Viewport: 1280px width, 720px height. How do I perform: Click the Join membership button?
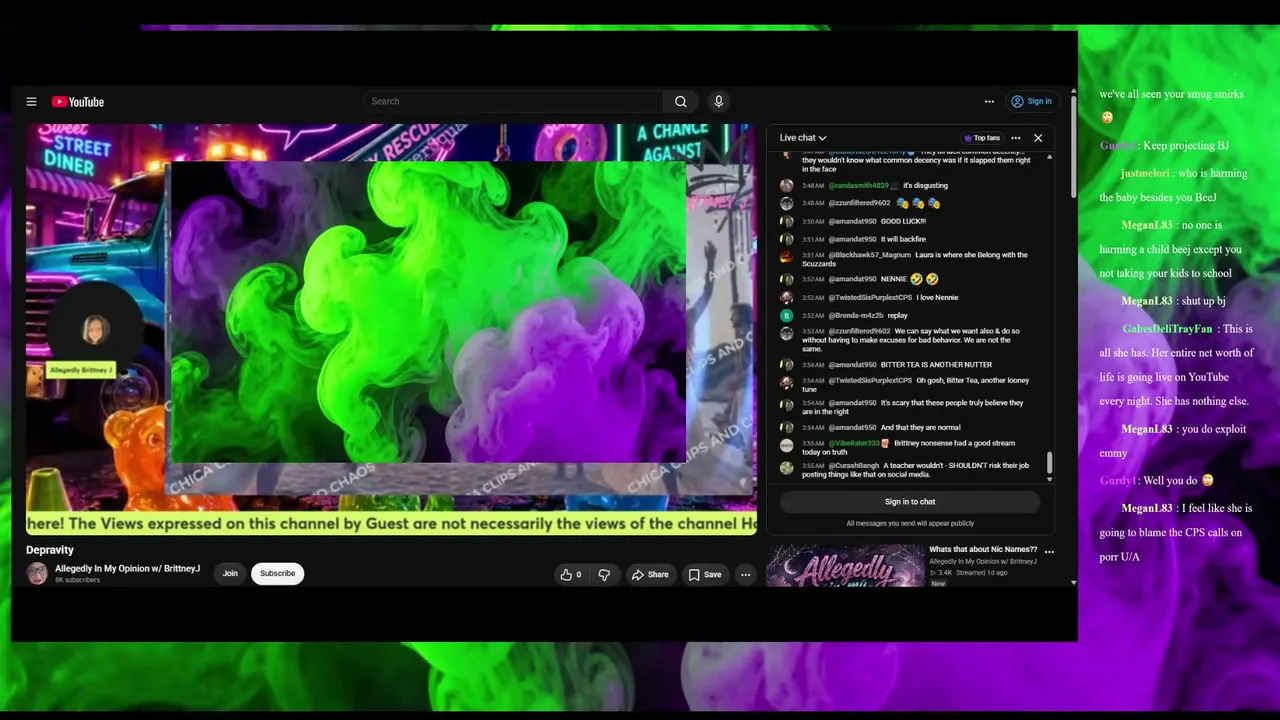click(230, 573)
